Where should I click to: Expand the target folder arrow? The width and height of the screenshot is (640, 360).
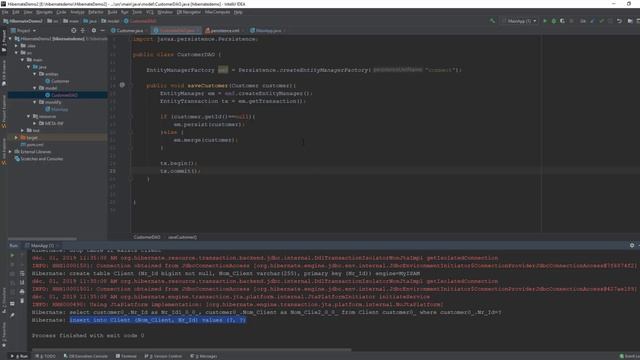point(17,138)
